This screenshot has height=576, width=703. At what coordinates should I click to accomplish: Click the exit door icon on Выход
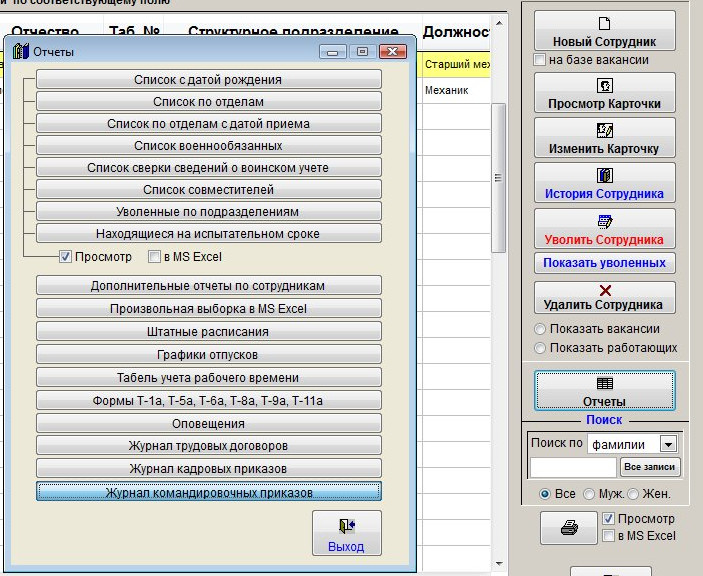[x=347, y=525]
